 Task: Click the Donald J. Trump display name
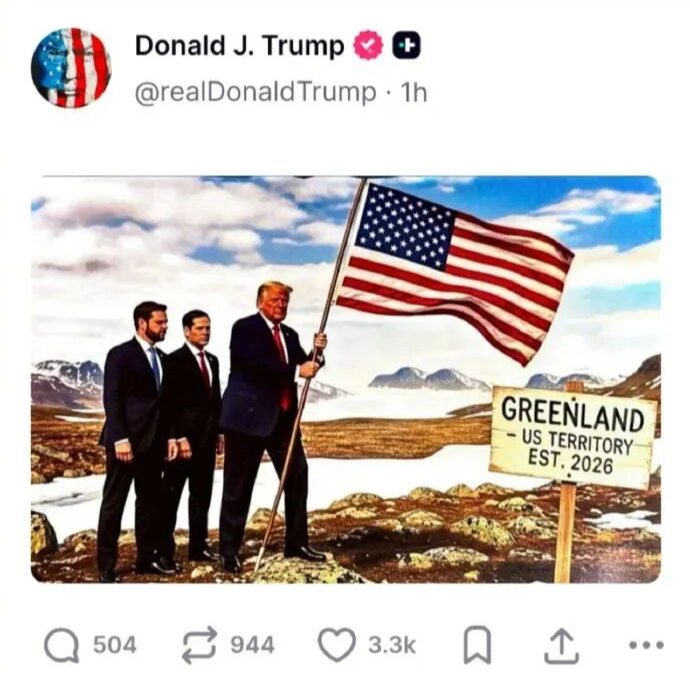[x=239, y=45]
